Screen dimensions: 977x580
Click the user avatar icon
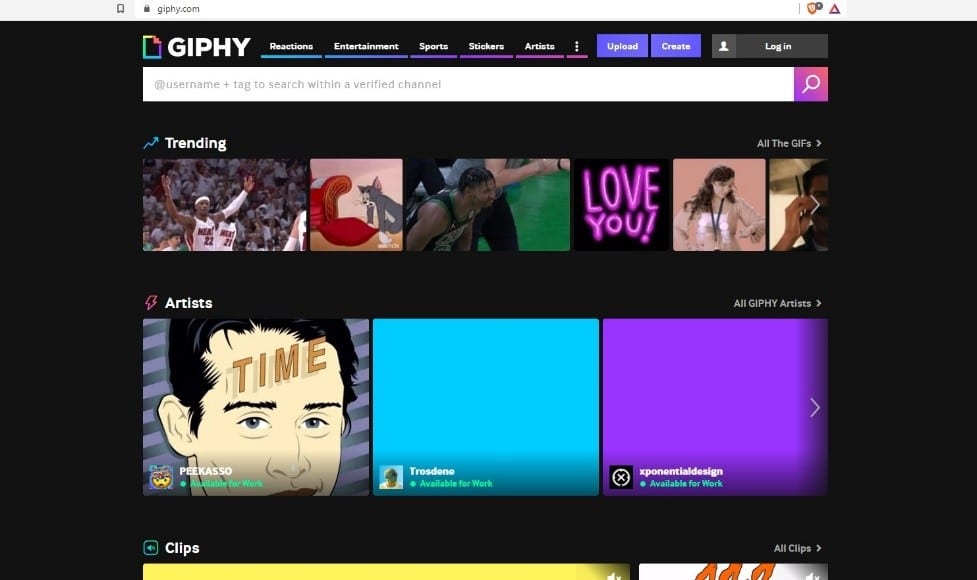coord(723,46)
